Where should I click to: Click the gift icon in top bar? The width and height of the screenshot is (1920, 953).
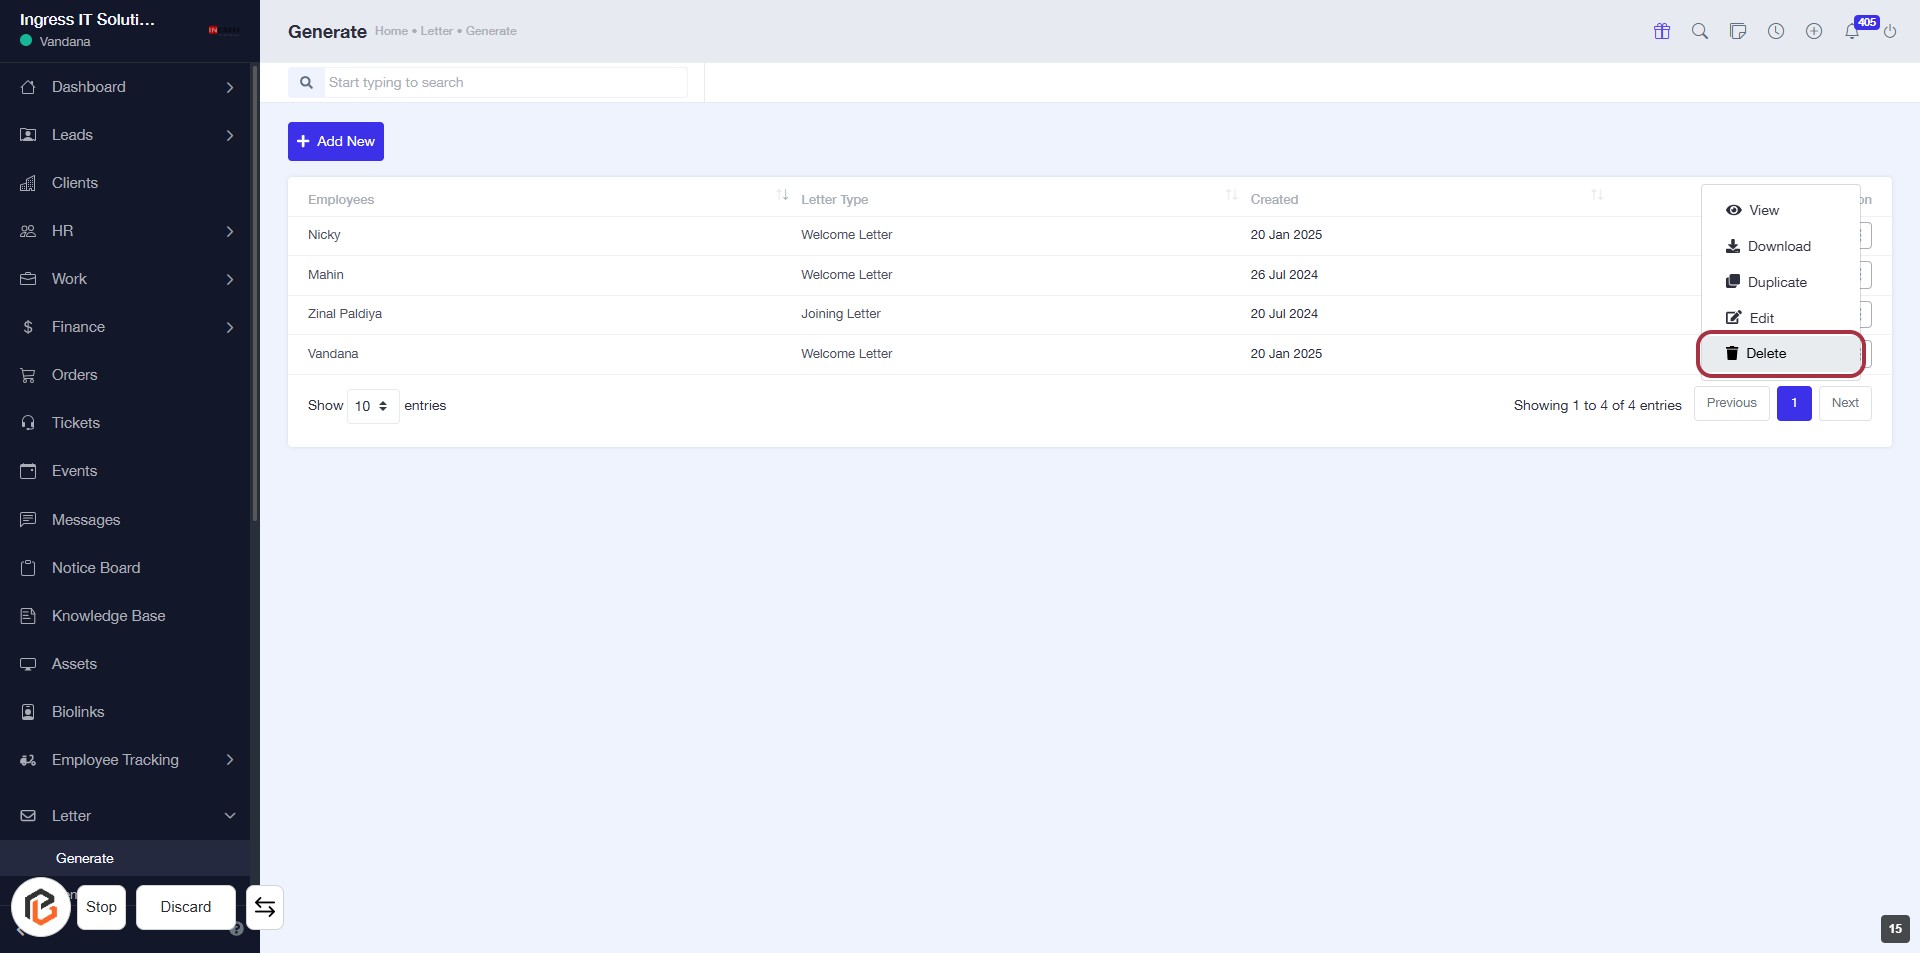point(1662,31)
